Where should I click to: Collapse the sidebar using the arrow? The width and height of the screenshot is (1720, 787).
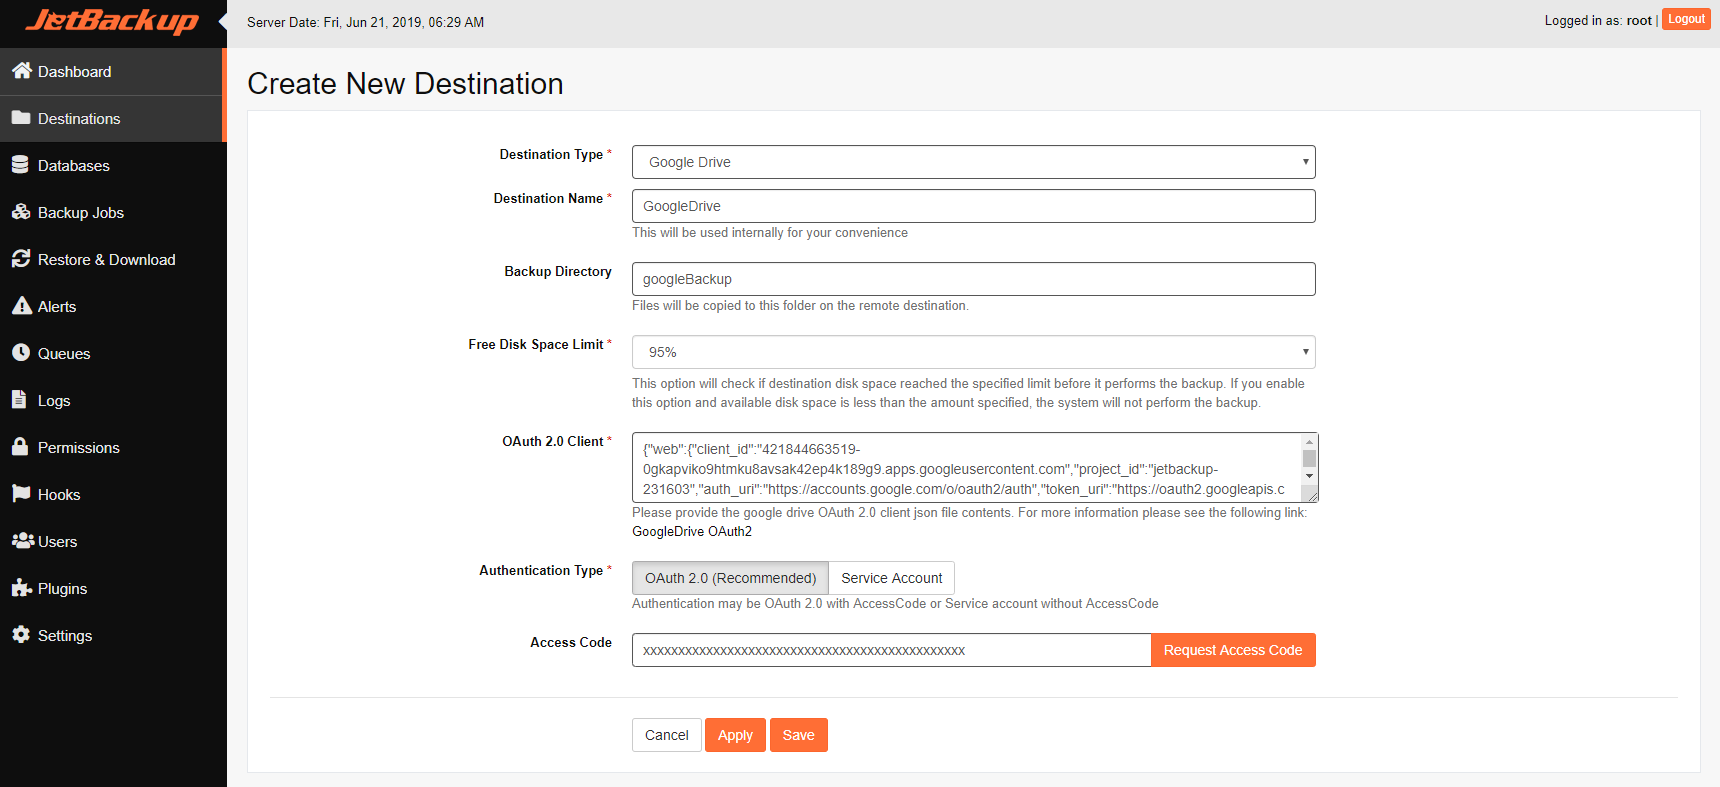222,21
